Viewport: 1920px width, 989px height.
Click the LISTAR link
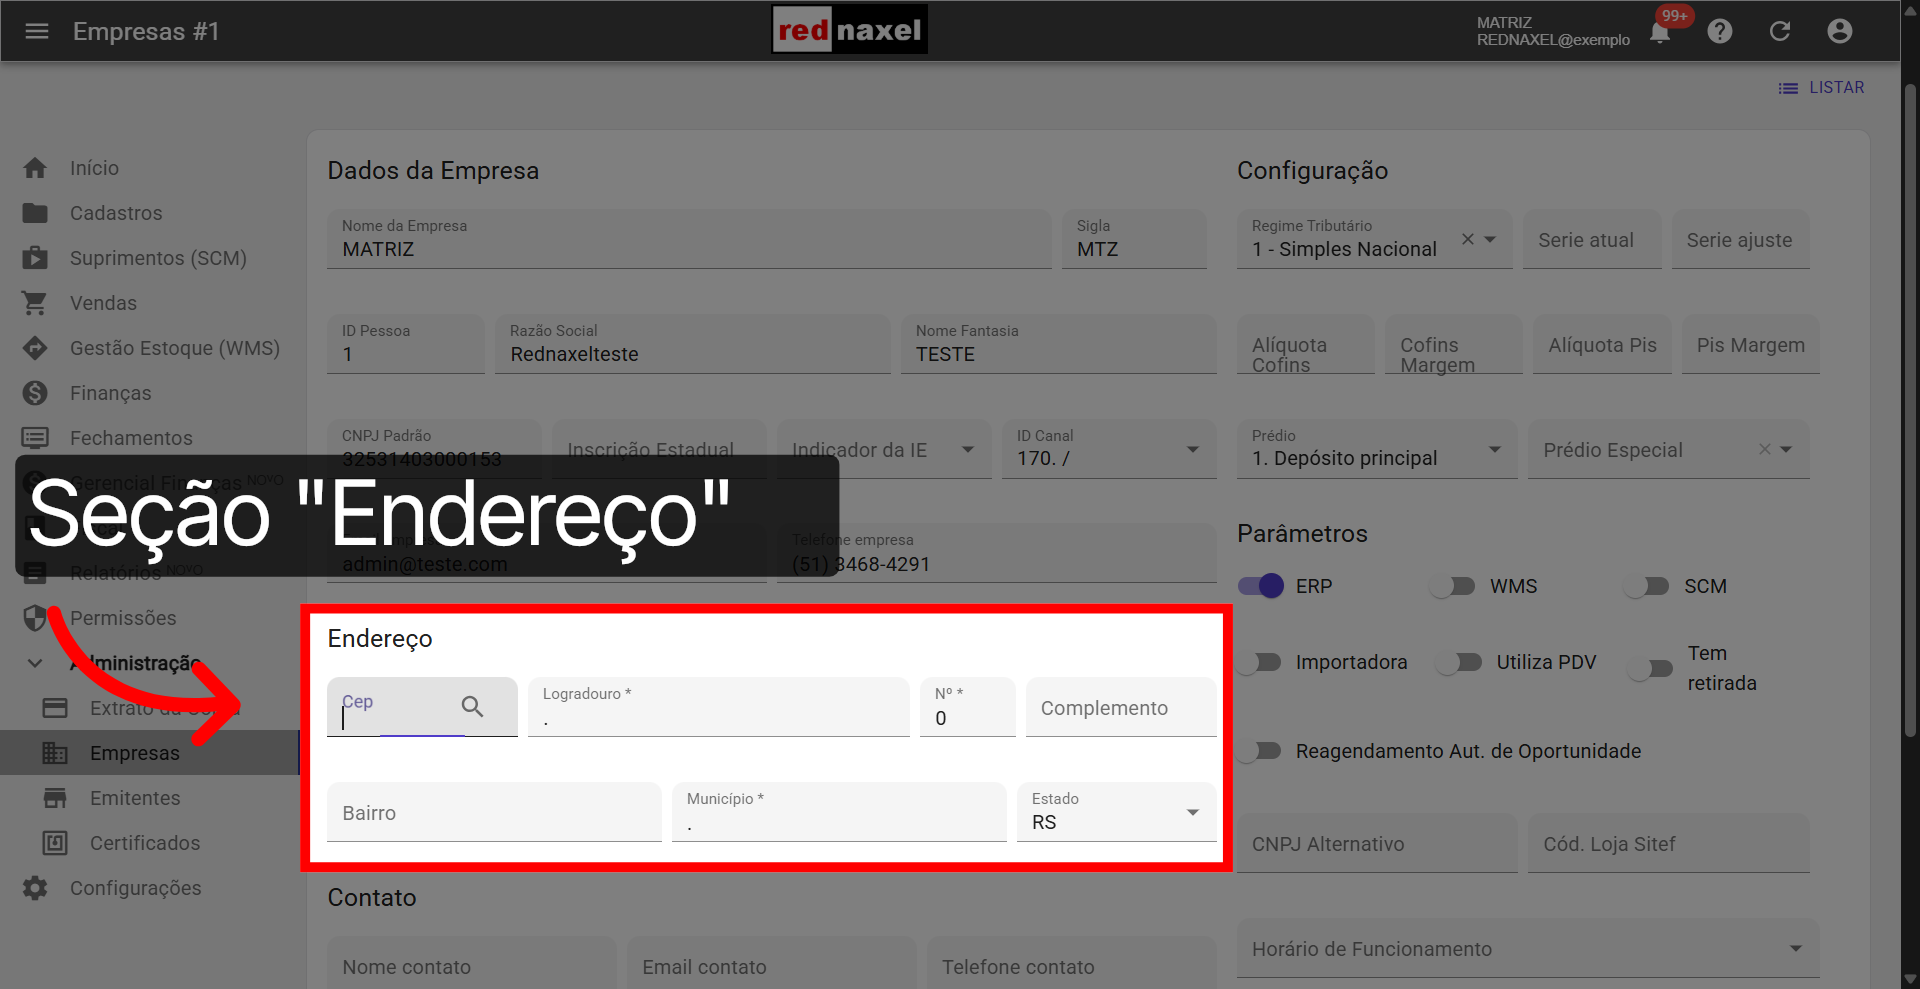pos(1836,87)
